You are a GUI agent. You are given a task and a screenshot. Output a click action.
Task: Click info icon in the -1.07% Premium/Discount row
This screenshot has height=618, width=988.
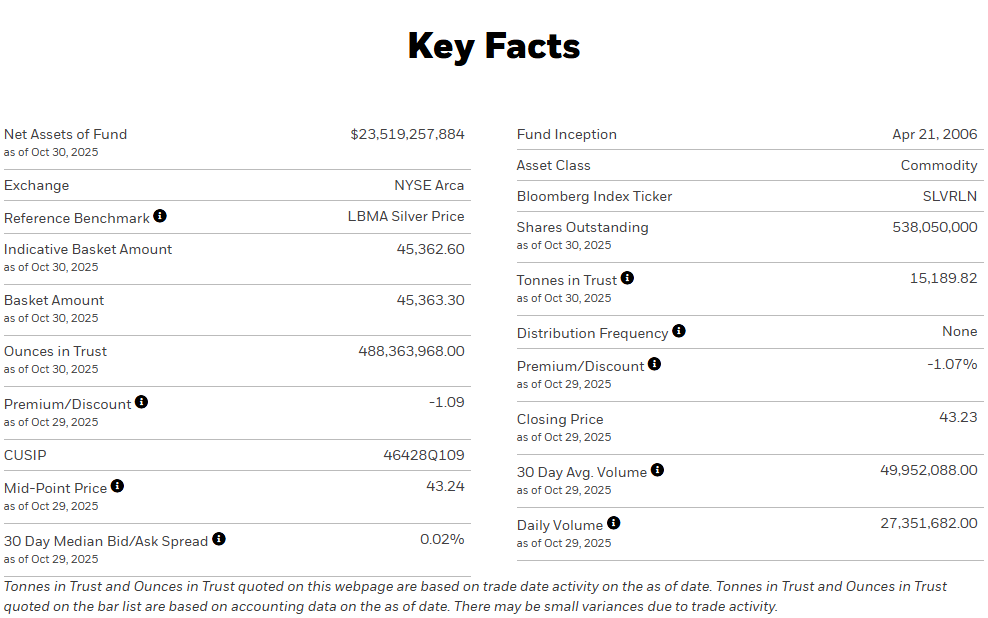click(654, 364)
